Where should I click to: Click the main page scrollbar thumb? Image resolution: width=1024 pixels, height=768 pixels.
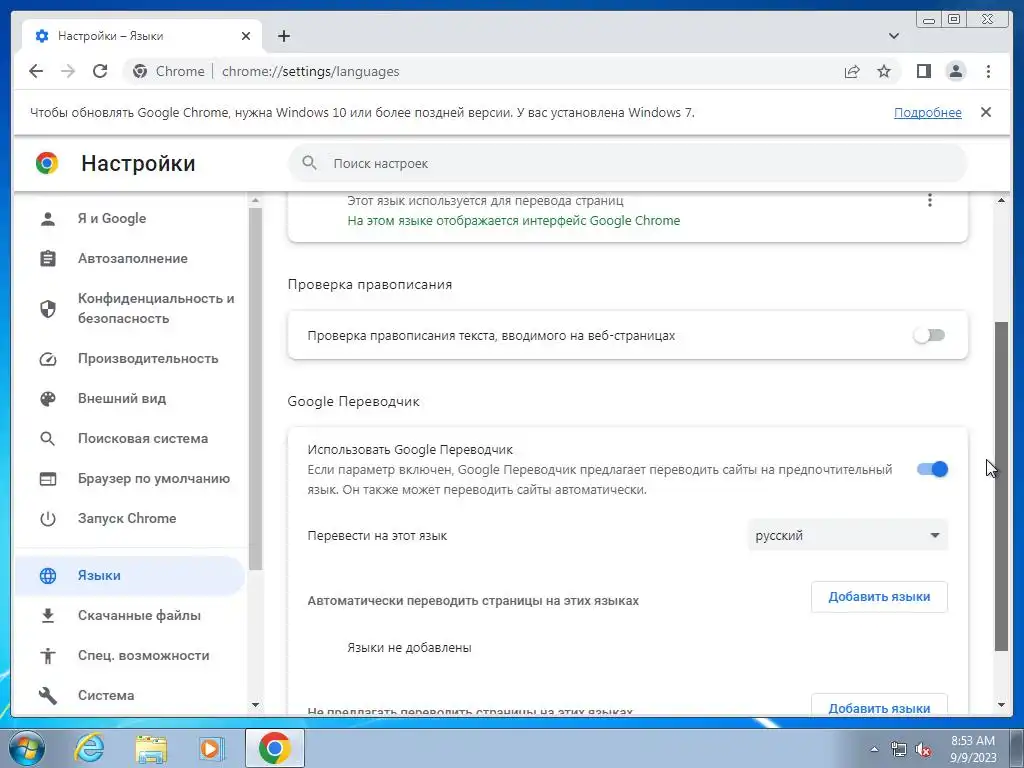1001,486
